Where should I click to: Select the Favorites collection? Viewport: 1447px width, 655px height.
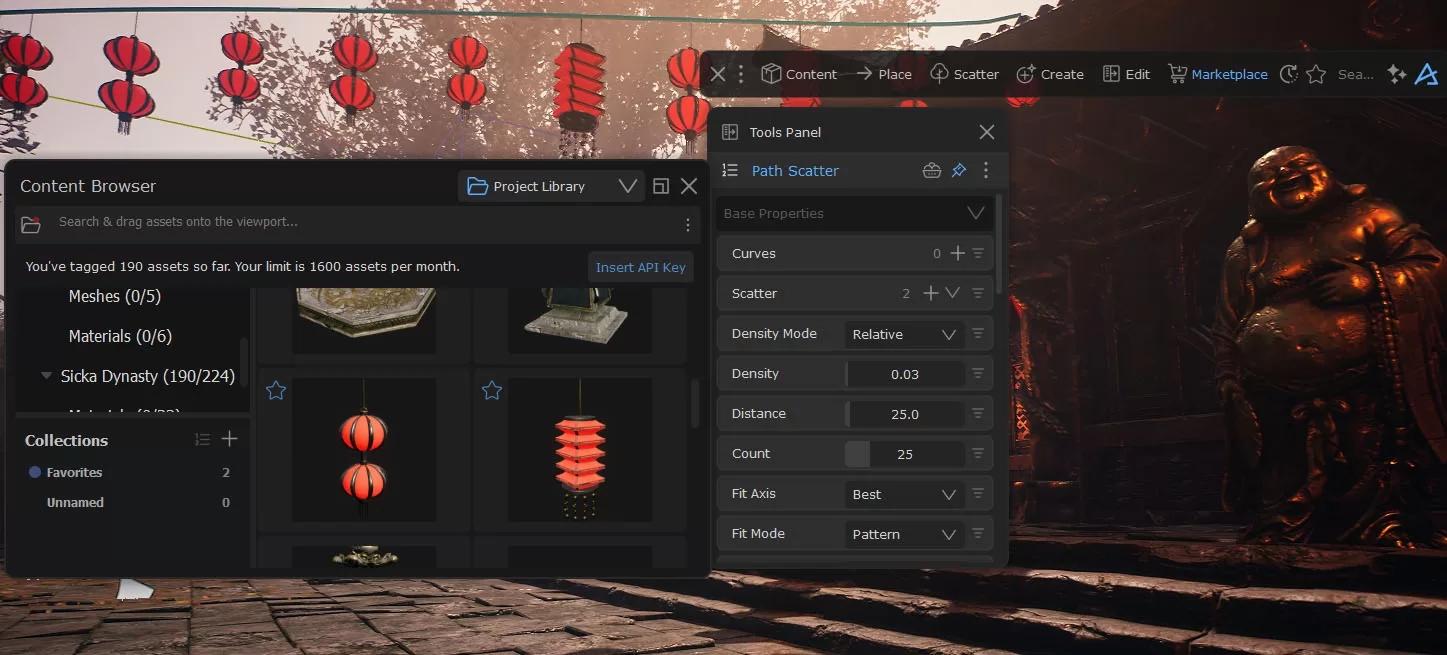[x=74, y=472]
